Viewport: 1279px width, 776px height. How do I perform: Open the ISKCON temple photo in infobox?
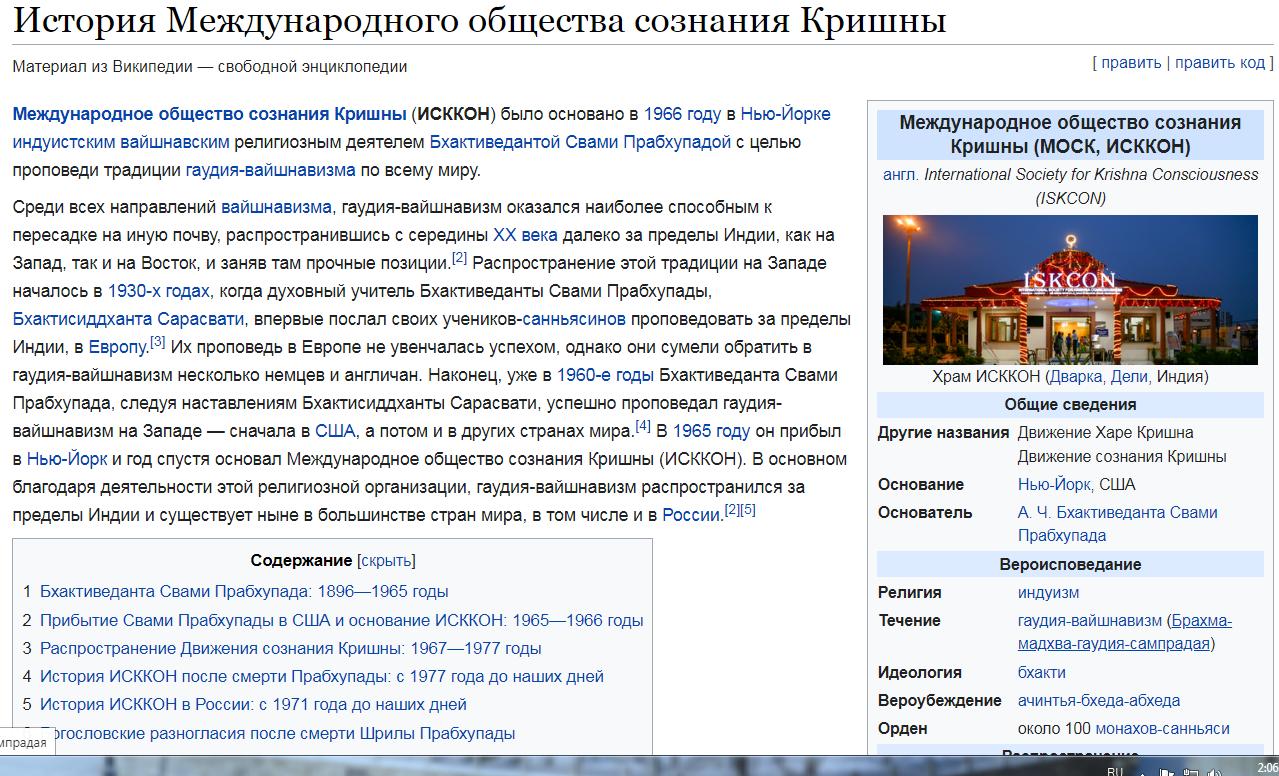(x=1070, y=289)
